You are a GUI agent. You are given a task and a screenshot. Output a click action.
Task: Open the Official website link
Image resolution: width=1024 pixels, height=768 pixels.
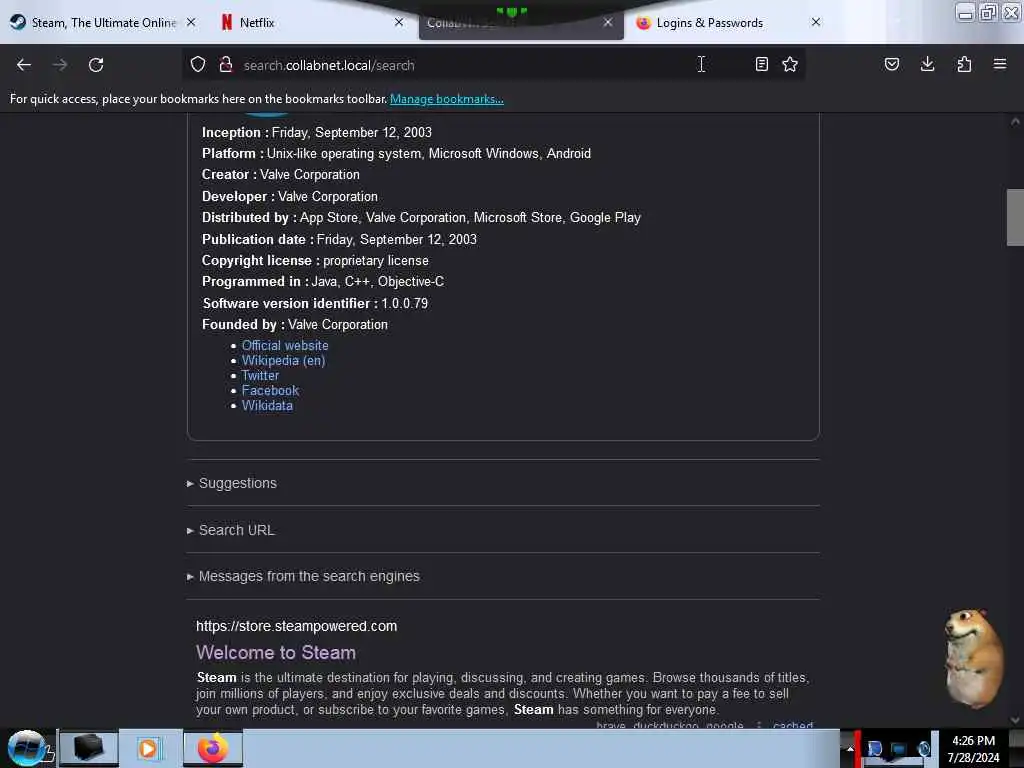pos(285,345)
